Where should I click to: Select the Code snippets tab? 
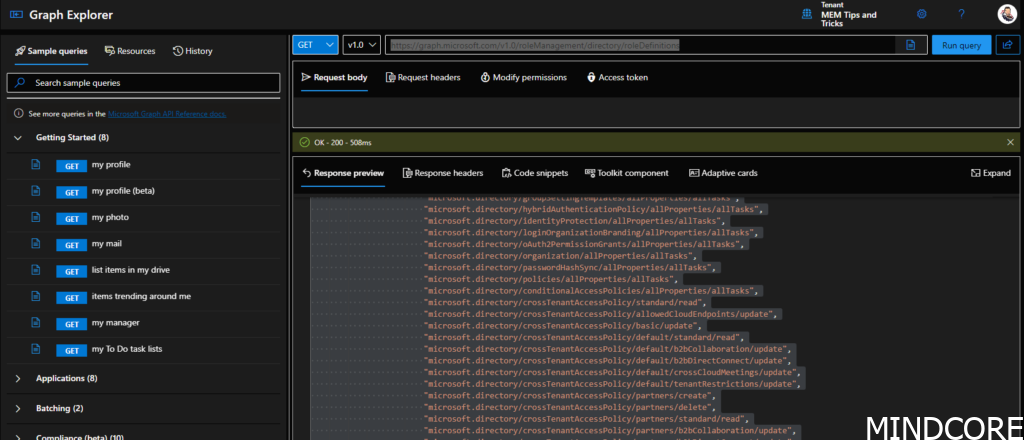pos(535,173)
